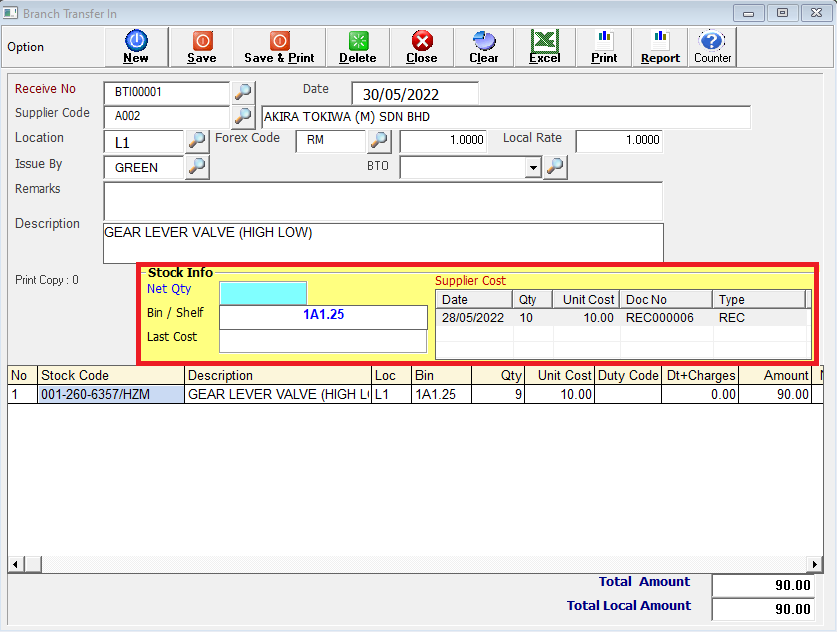Click the Clear toolbar button

484,47
